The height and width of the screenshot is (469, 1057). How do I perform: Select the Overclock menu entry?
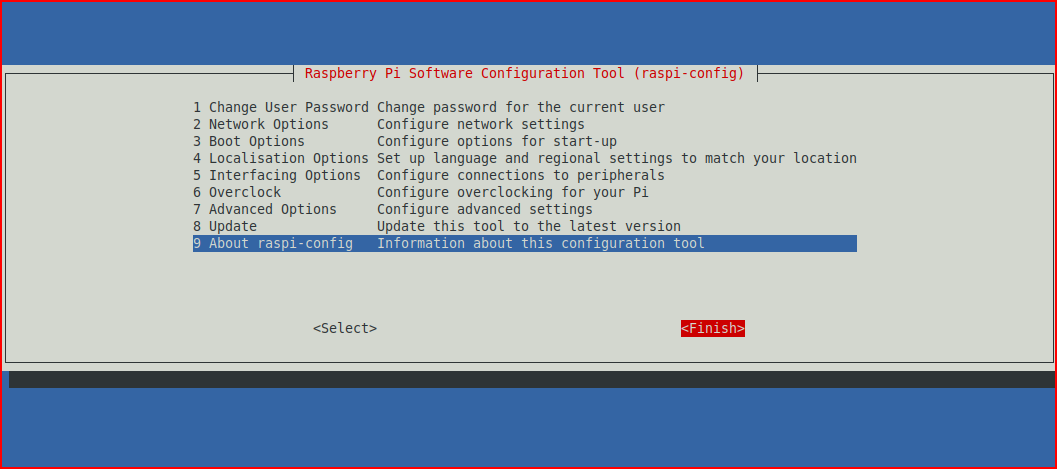click(x=524, y=192)
